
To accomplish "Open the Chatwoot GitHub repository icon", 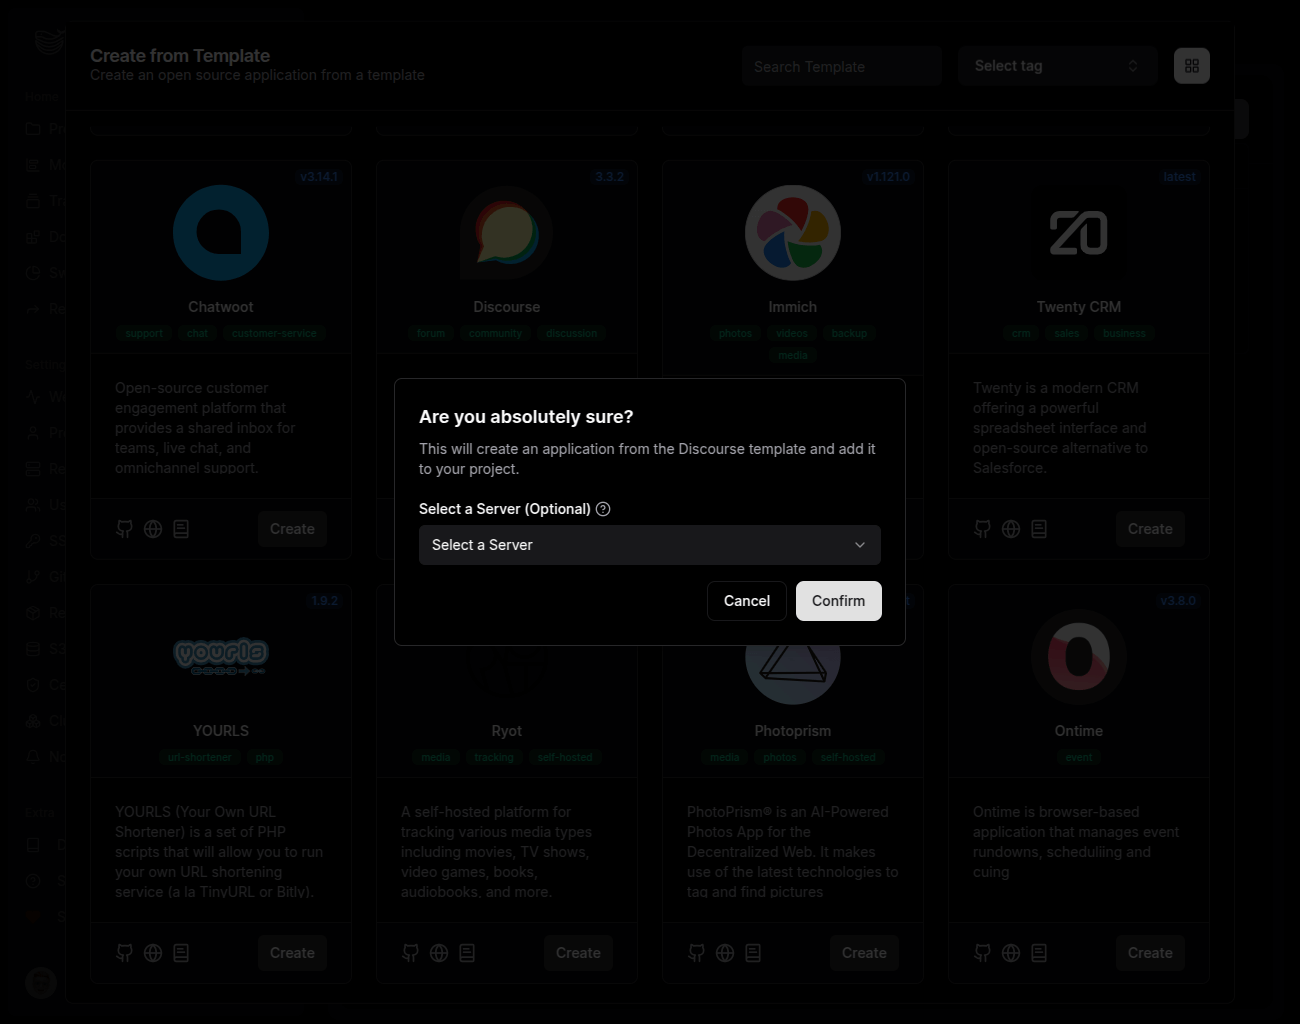I will point(124,529).
